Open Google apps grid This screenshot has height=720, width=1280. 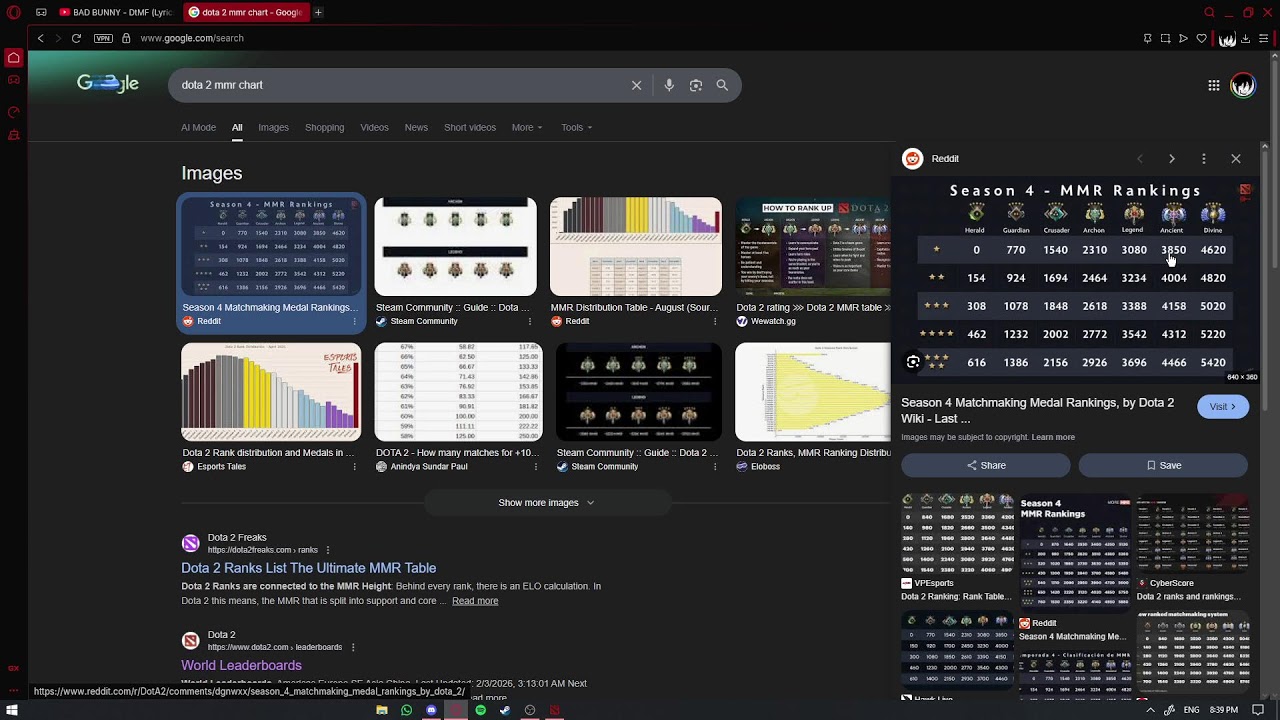(x=1214, y=85)
